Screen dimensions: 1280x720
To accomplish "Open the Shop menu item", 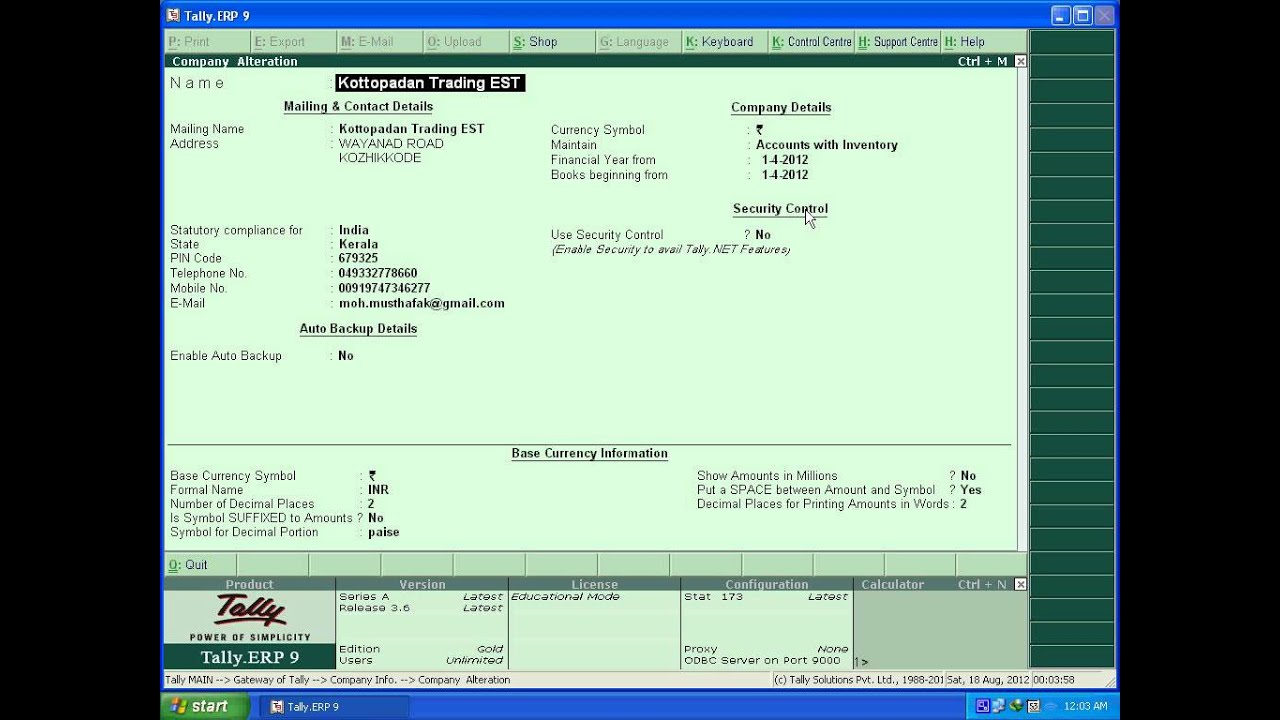I will click(551, 42).
